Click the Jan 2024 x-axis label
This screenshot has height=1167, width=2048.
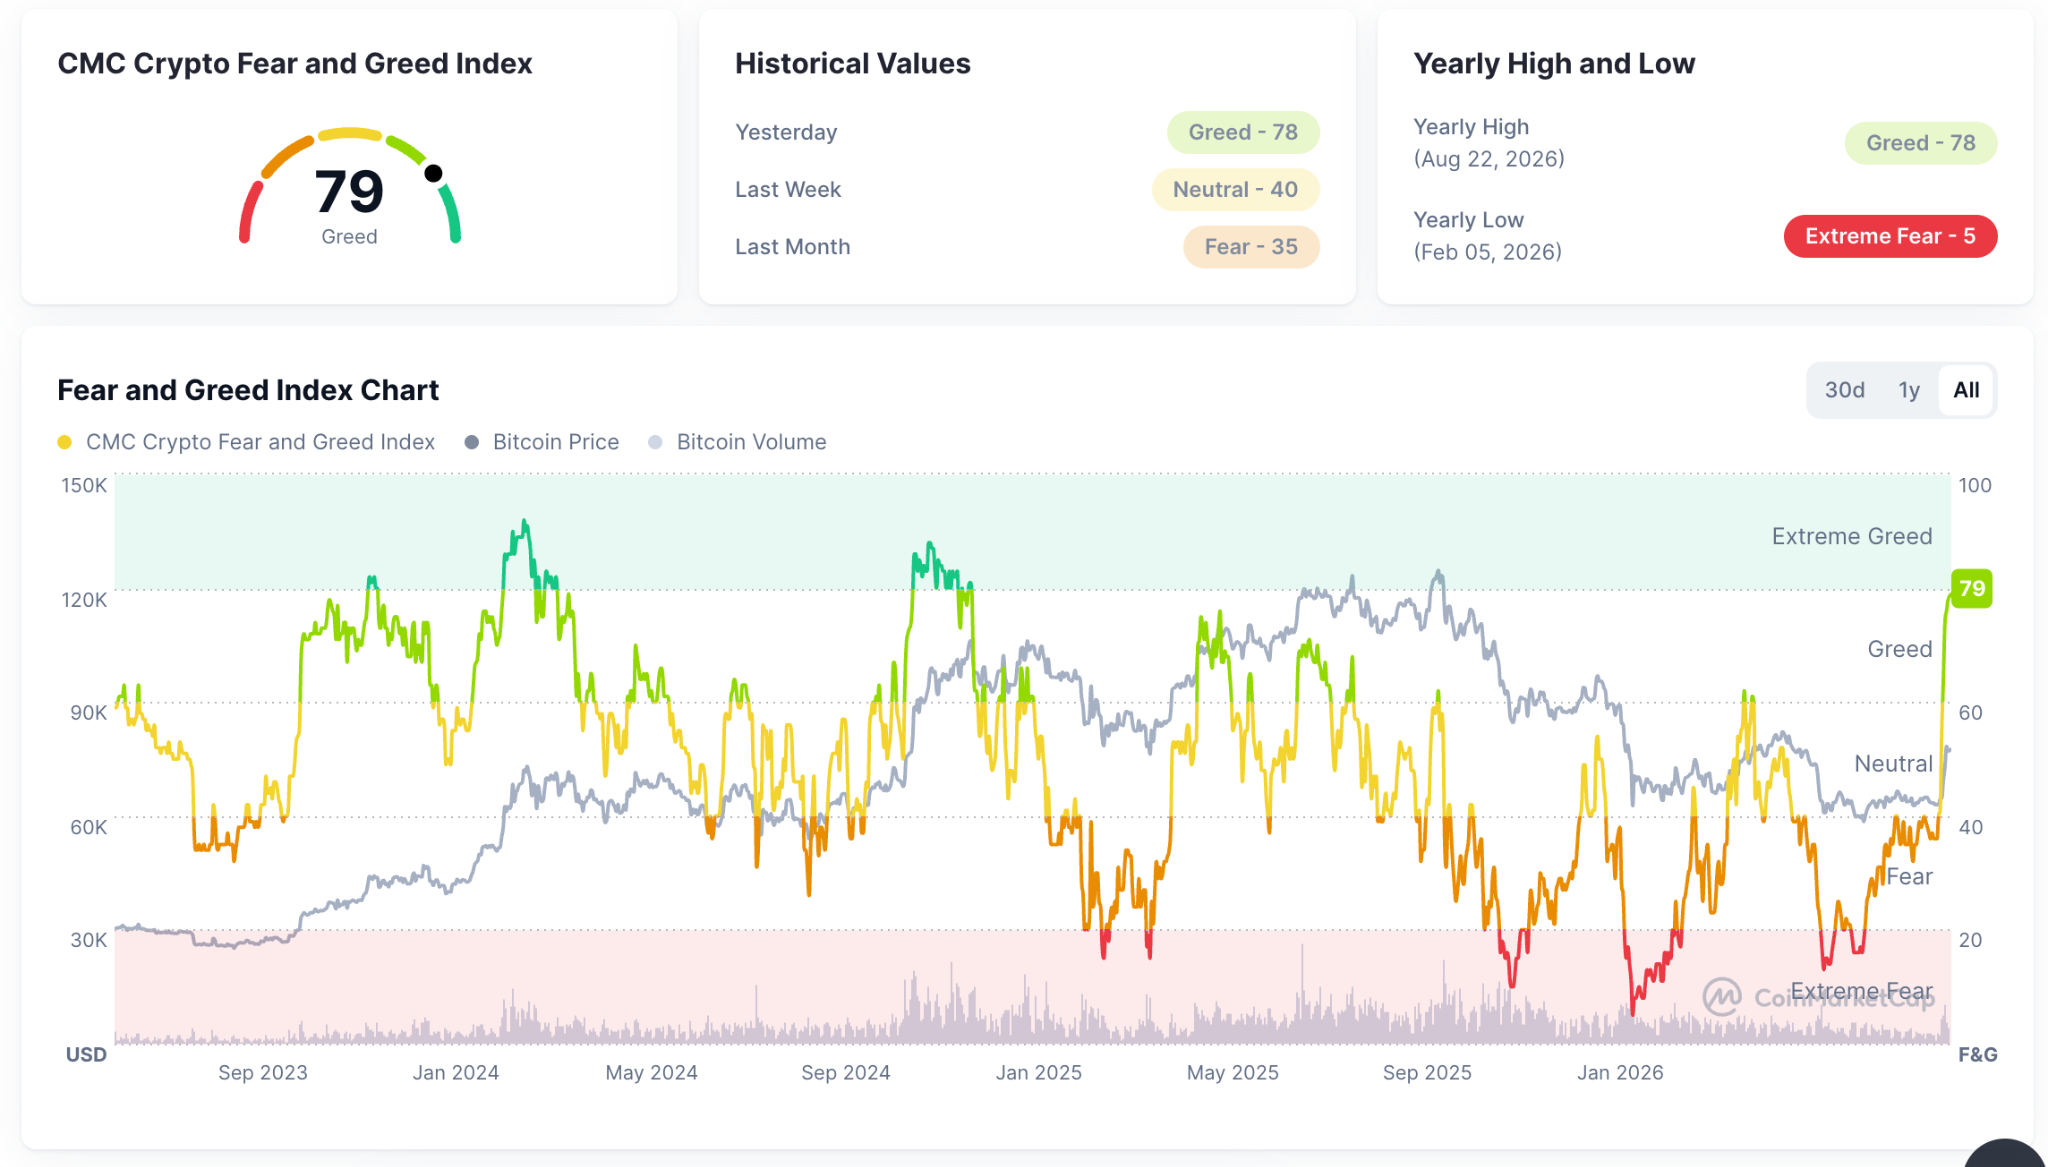456,1072
